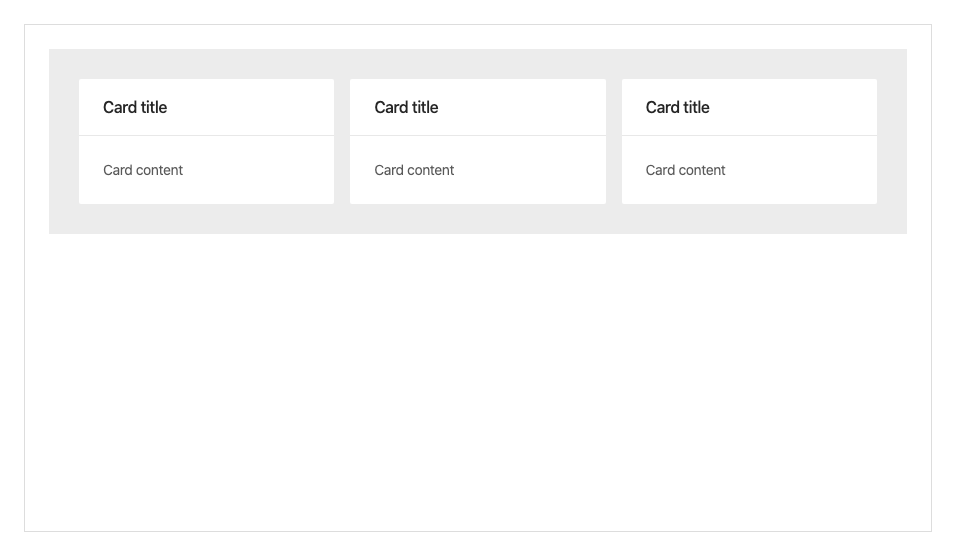Click the first card's "Card title" heading

(135, 107)
